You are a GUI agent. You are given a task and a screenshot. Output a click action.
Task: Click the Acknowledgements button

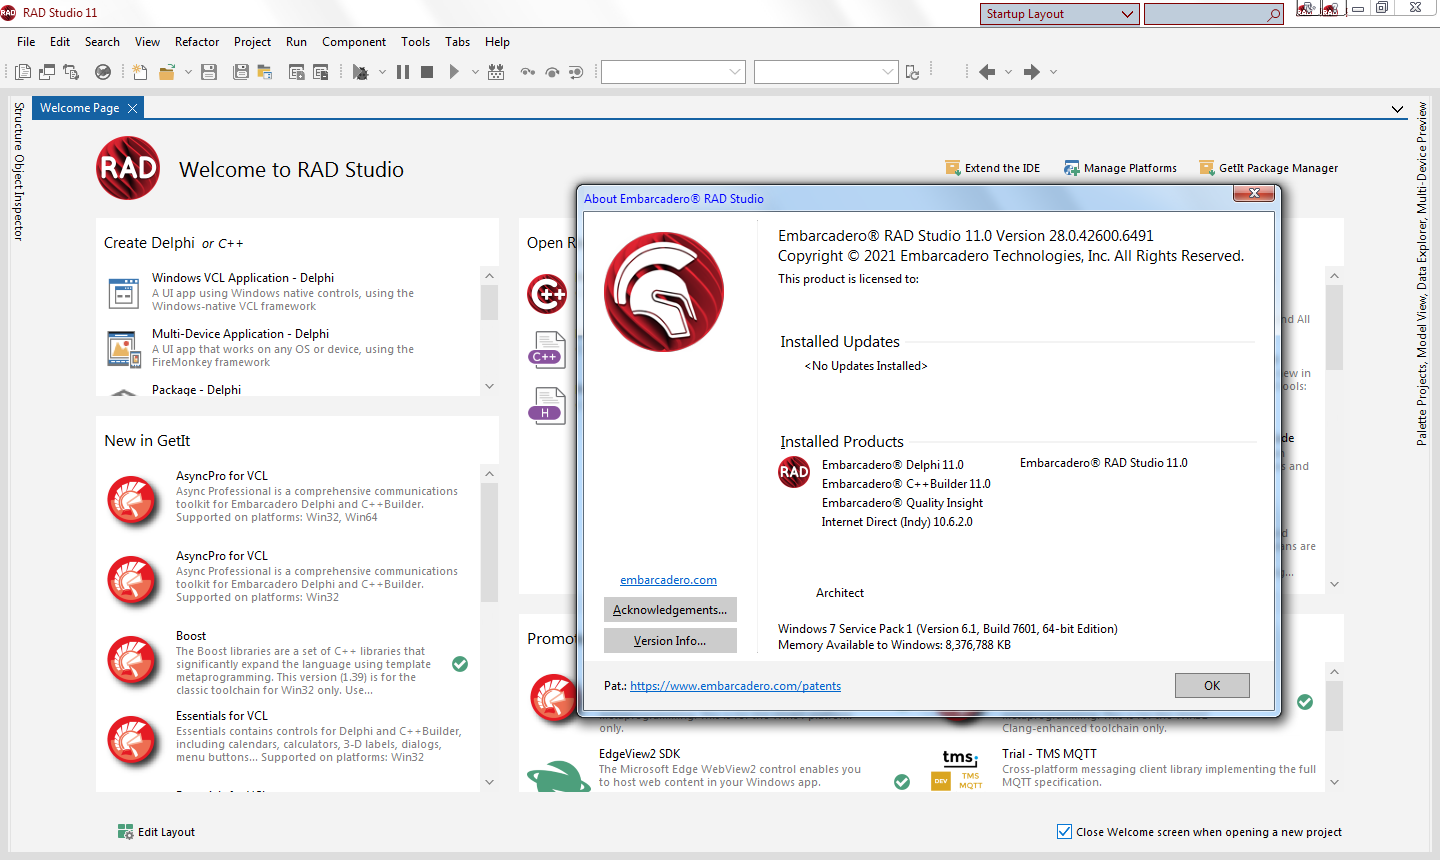click(670, 610)
